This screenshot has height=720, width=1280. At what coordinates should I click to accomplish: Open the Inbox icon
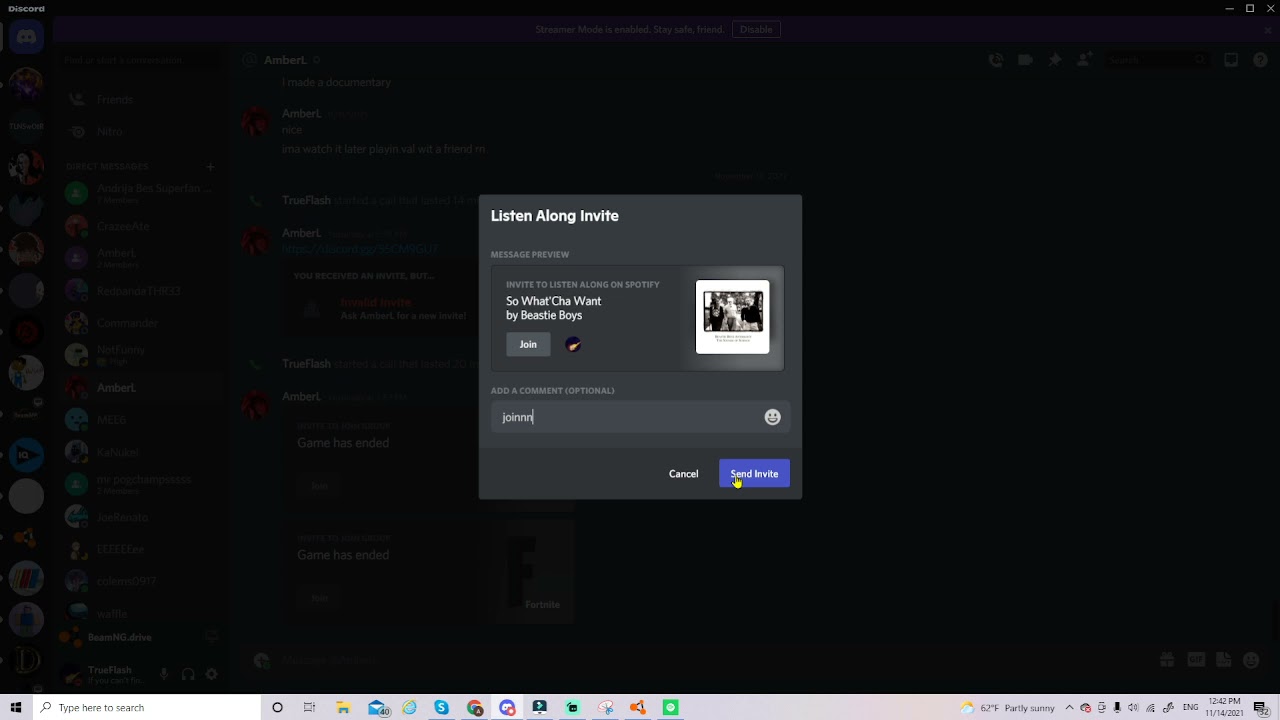pyautogui.click(x=1231, y=60)
